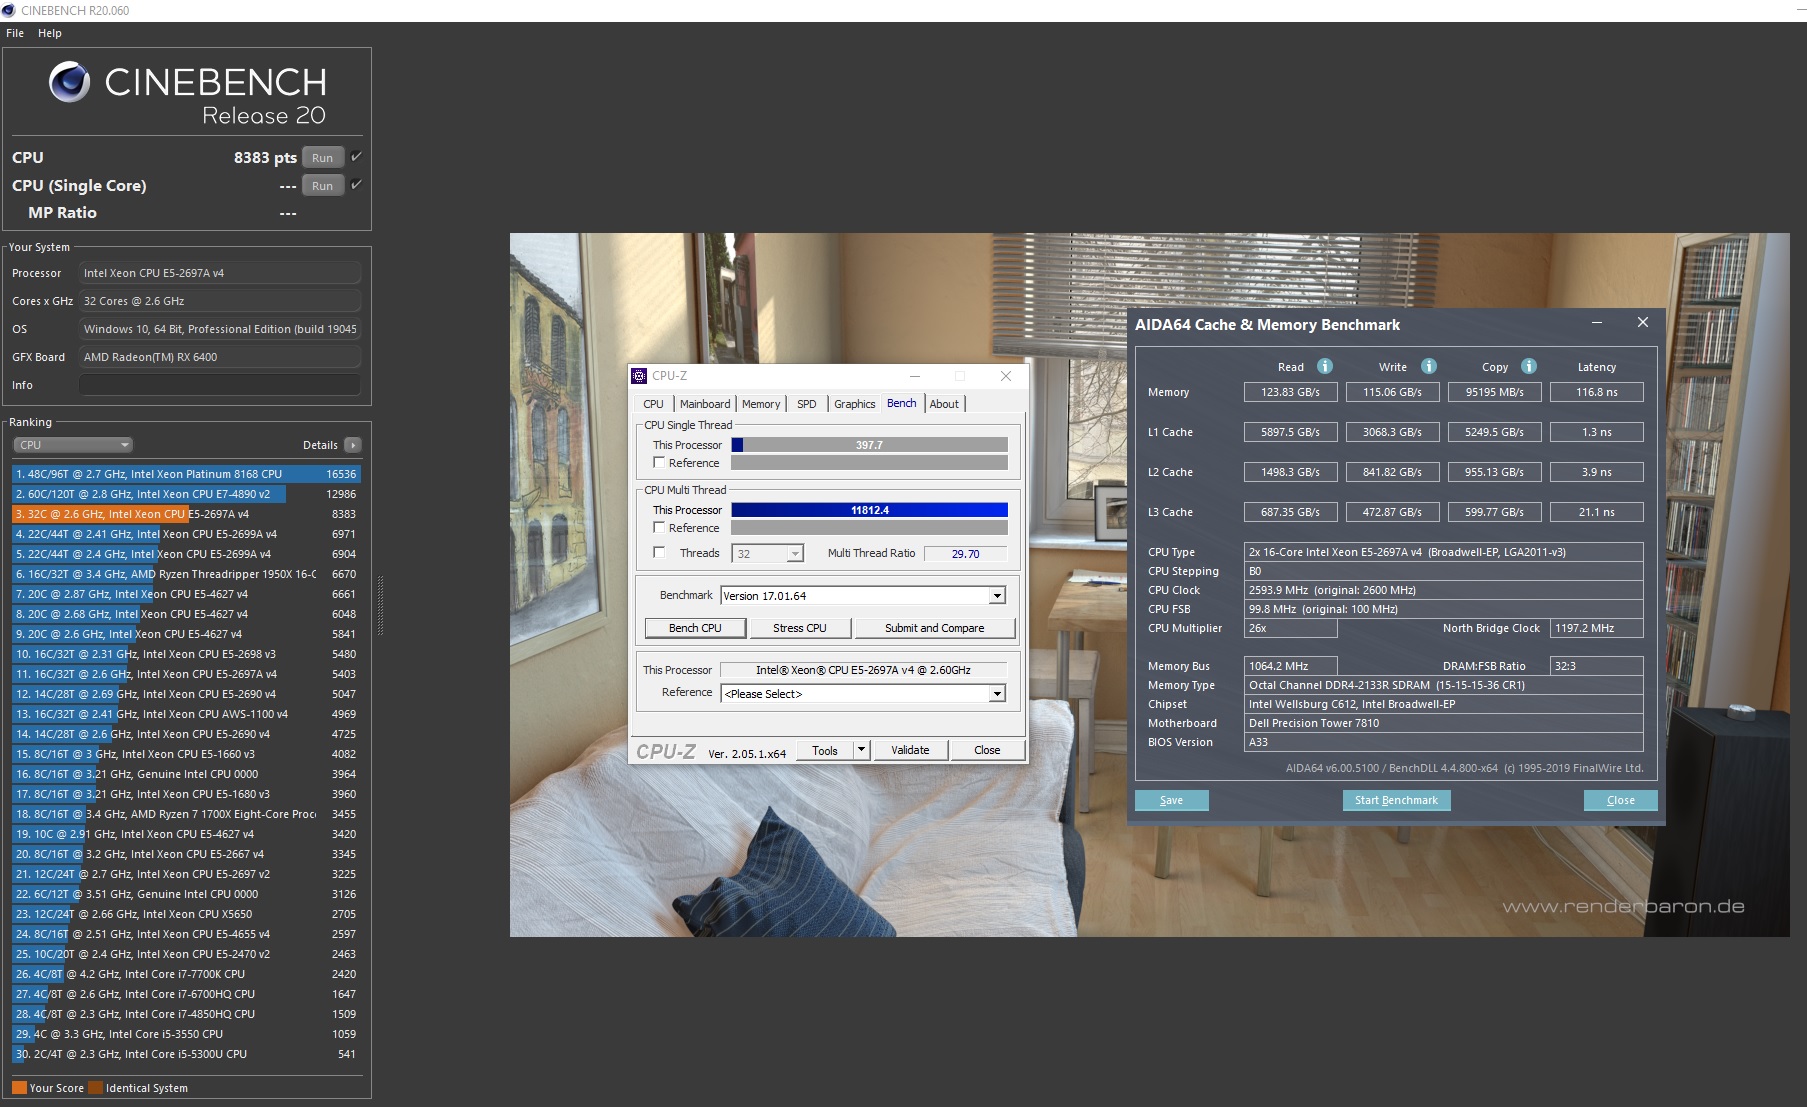The image size is (1807, 1107).
Task: Toggle the CPU test checkbox in Cinebench
Action: (356, 157)
